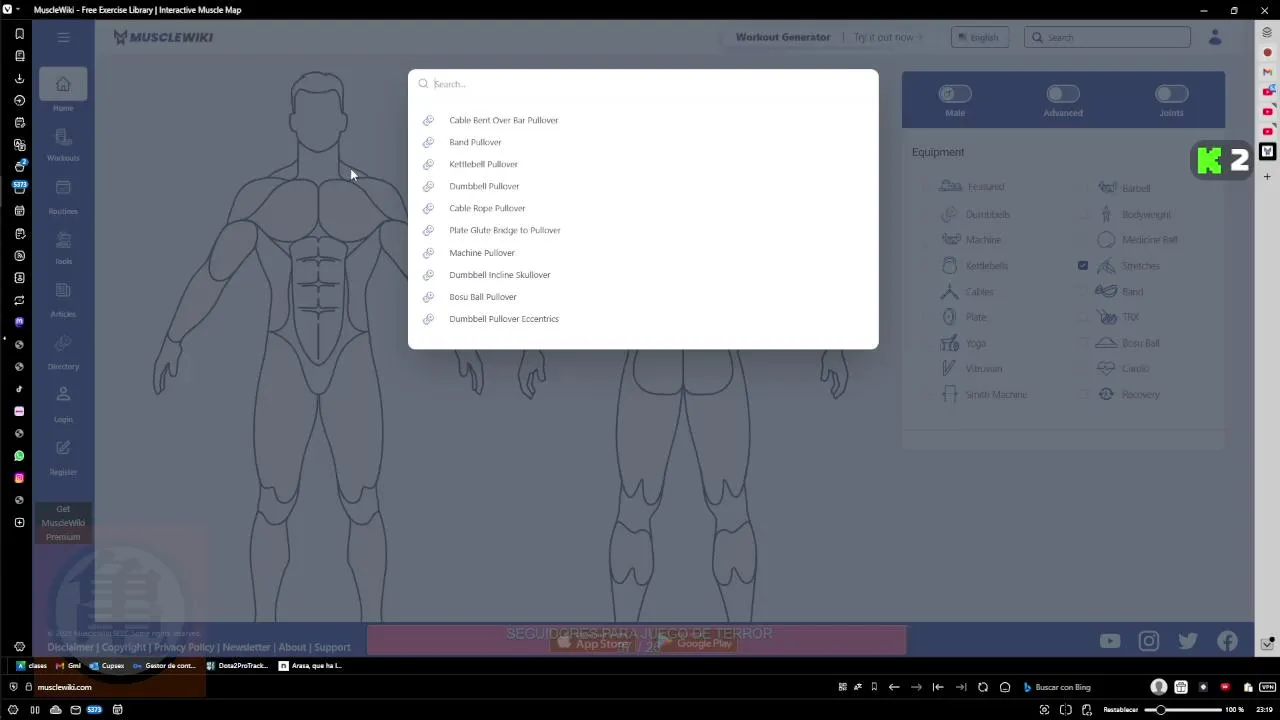
Task: Select Dumbbell Pullover Eccentrics search result
Action: (x=643, y=319)
